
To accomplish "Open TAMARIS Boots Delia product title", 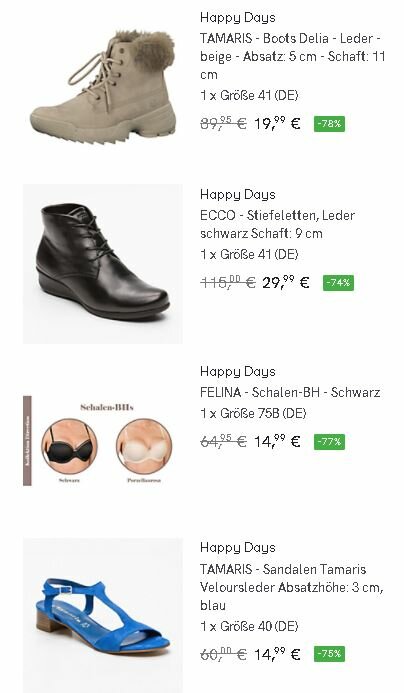I will pyautogui.click(x=293, y=57).
